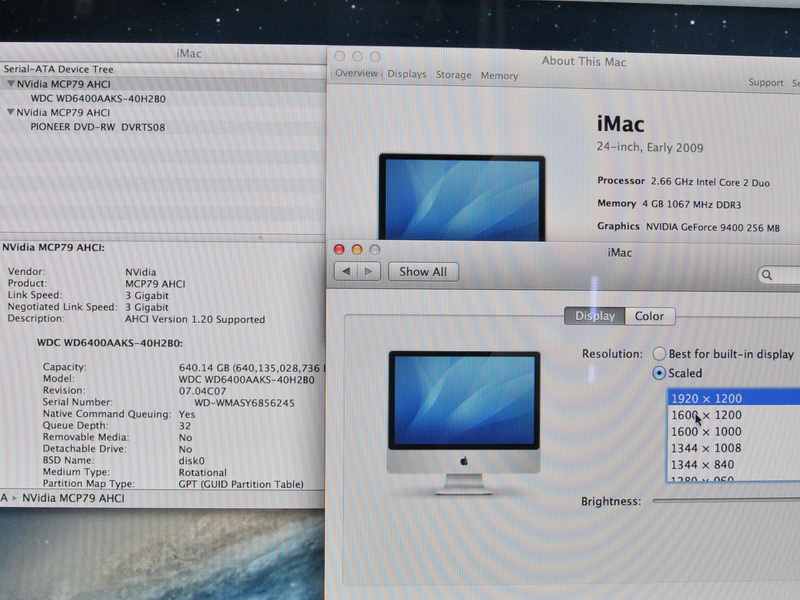Open the Support link in About This Mac
The width and height of the screenshot is (800, 600).
(x=766, y=83)
